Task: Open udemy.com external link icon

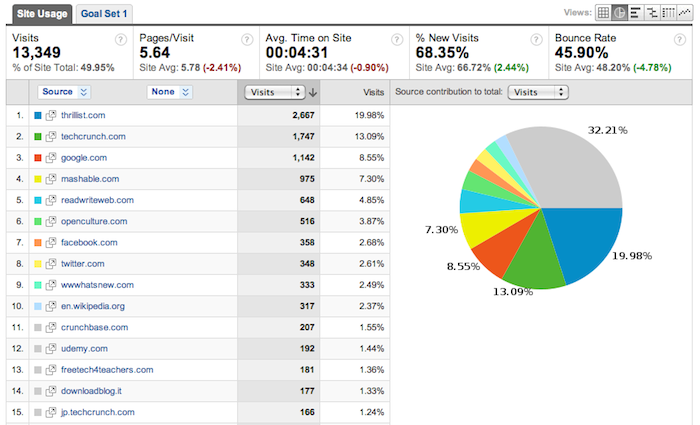Action: (x=51, y=348)
